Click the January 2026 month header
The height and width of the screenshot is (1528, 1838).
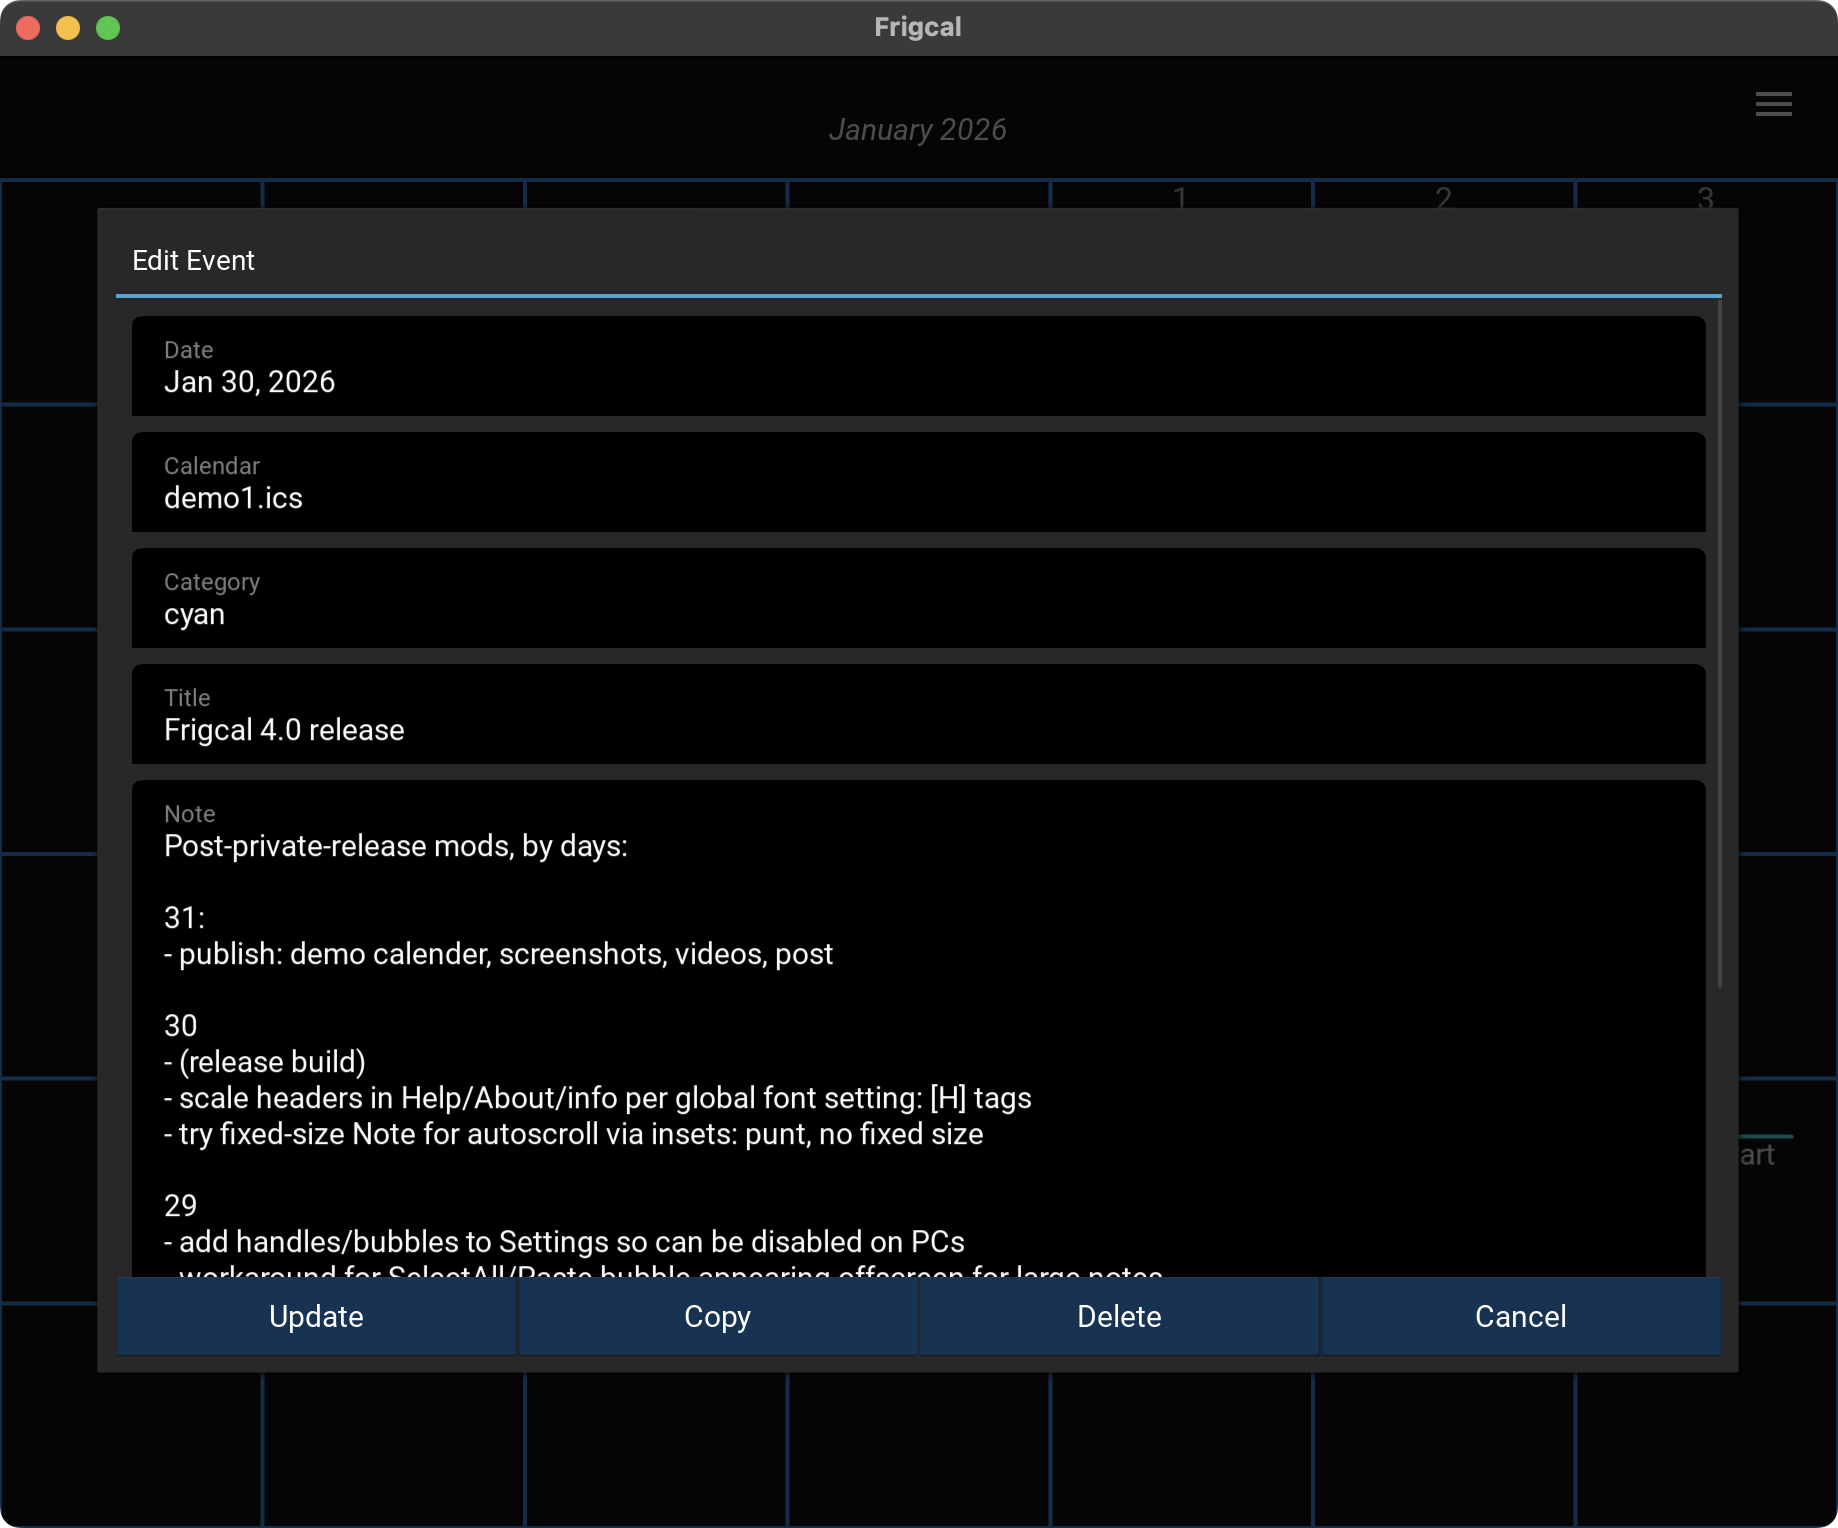point(918,130)
